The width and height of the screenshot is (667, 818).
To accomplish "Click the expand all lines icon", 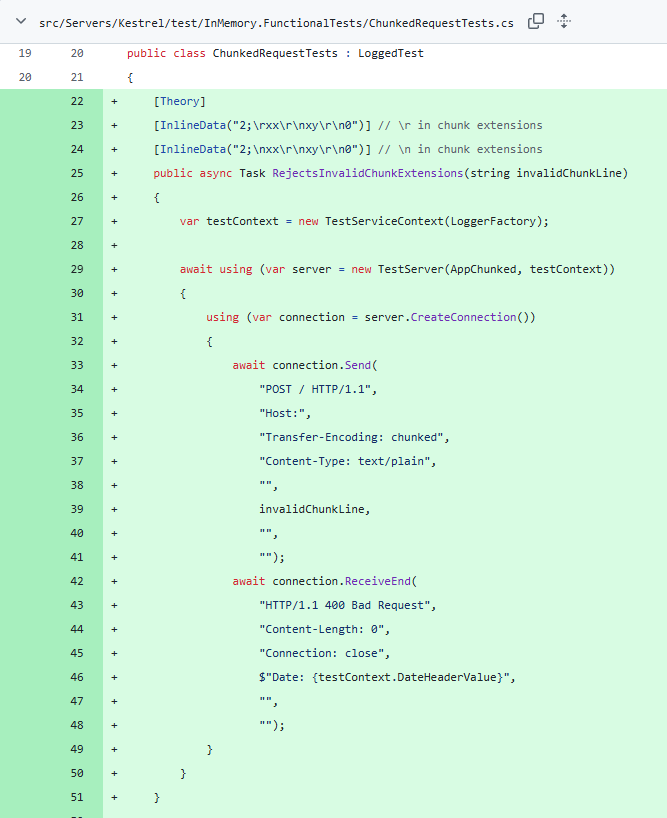I will 564,21.
